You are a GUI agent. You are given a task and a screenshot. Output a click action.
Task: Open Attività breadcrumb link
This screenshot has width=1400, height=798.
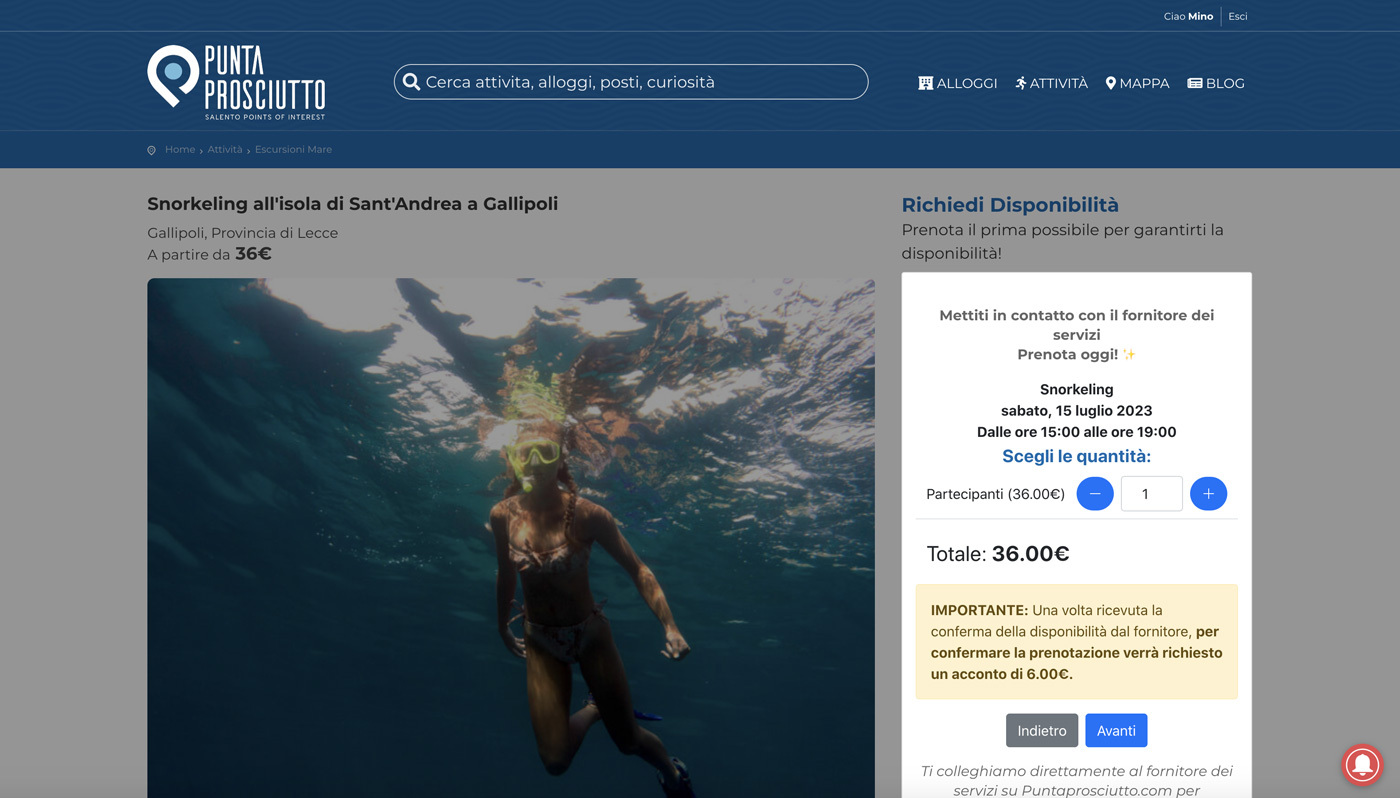coord(225,149)
